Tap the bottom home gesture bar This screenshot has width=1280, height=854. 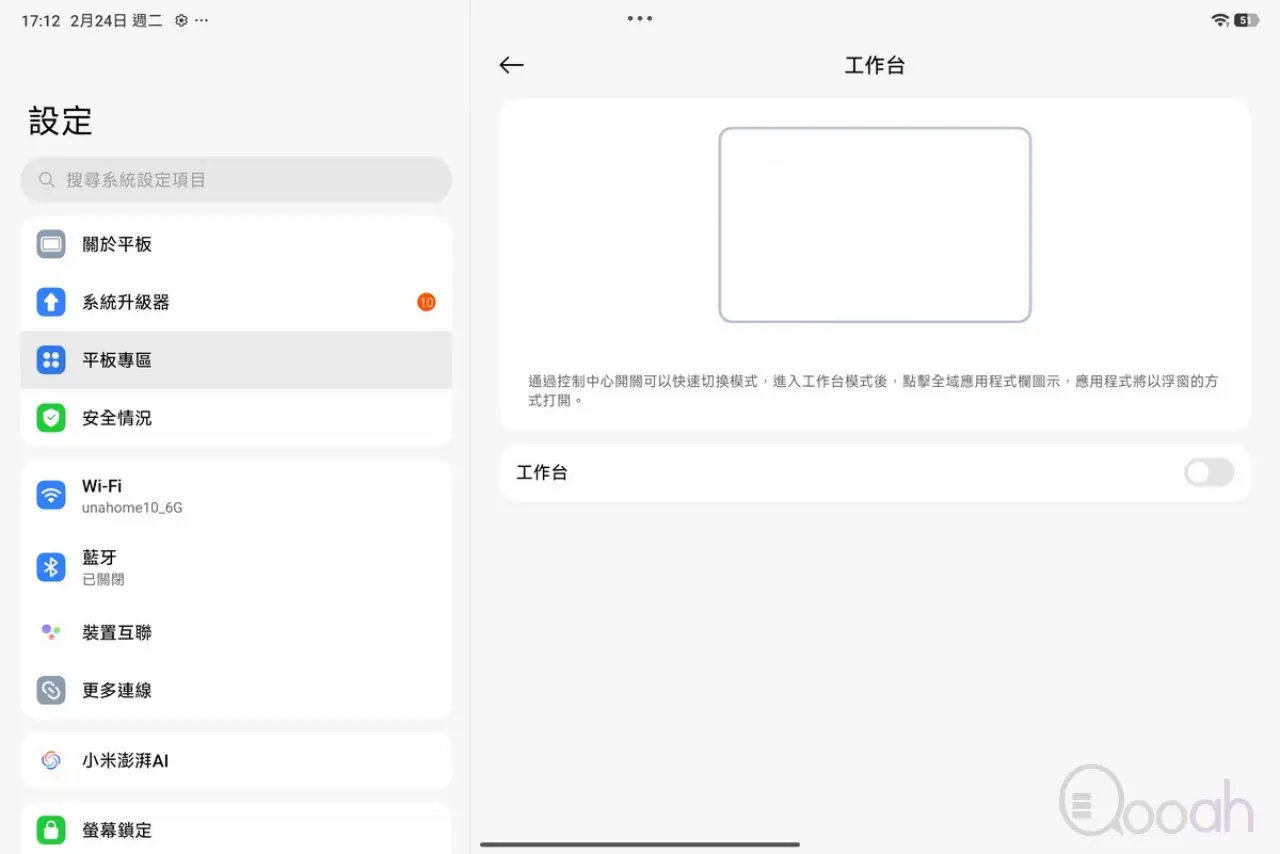(x=640, y=845)
